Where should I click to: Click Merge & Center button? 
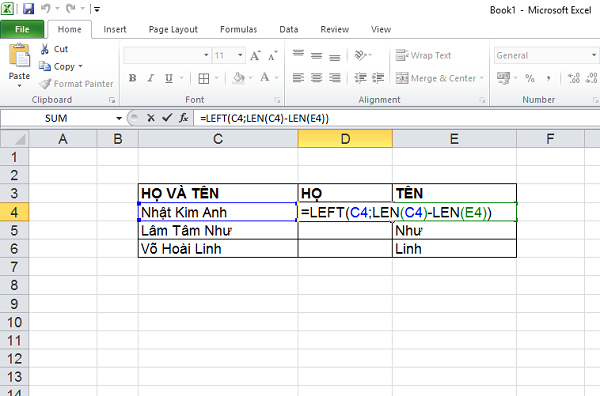(435, 78)
